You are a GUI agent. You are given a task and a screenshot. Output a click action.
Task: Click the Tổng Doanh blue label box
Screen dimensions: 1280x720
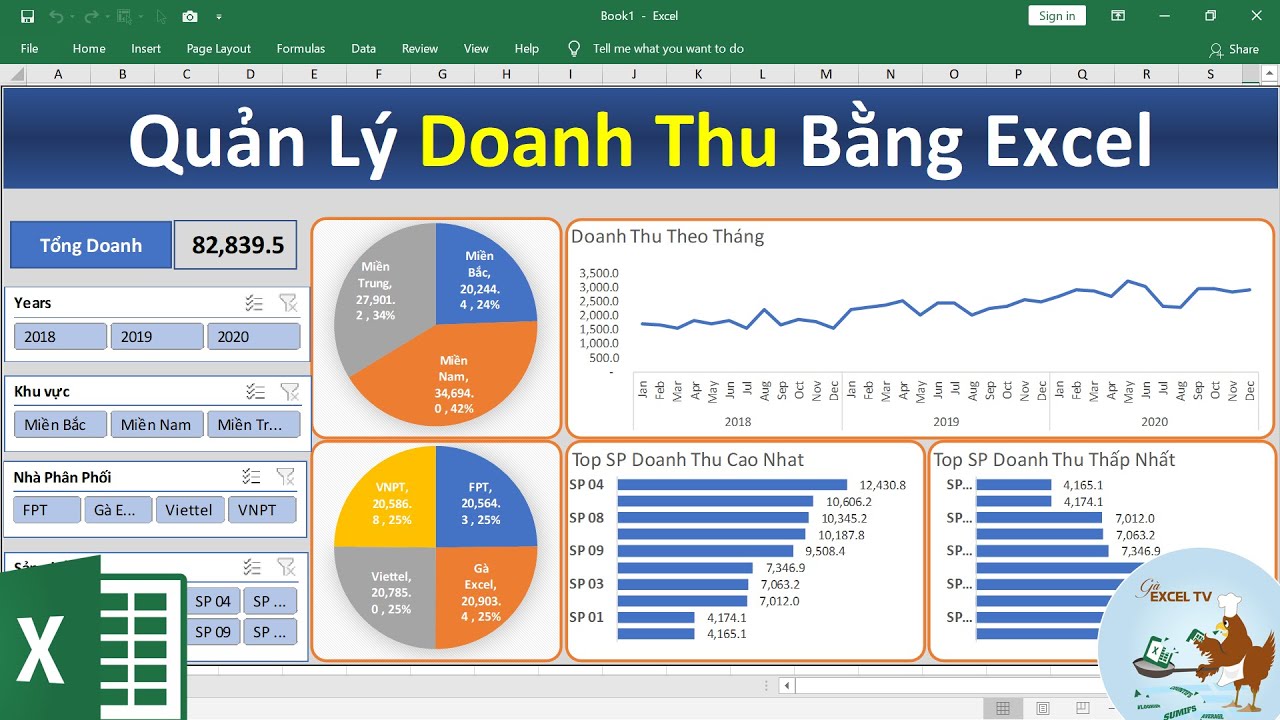91,245
